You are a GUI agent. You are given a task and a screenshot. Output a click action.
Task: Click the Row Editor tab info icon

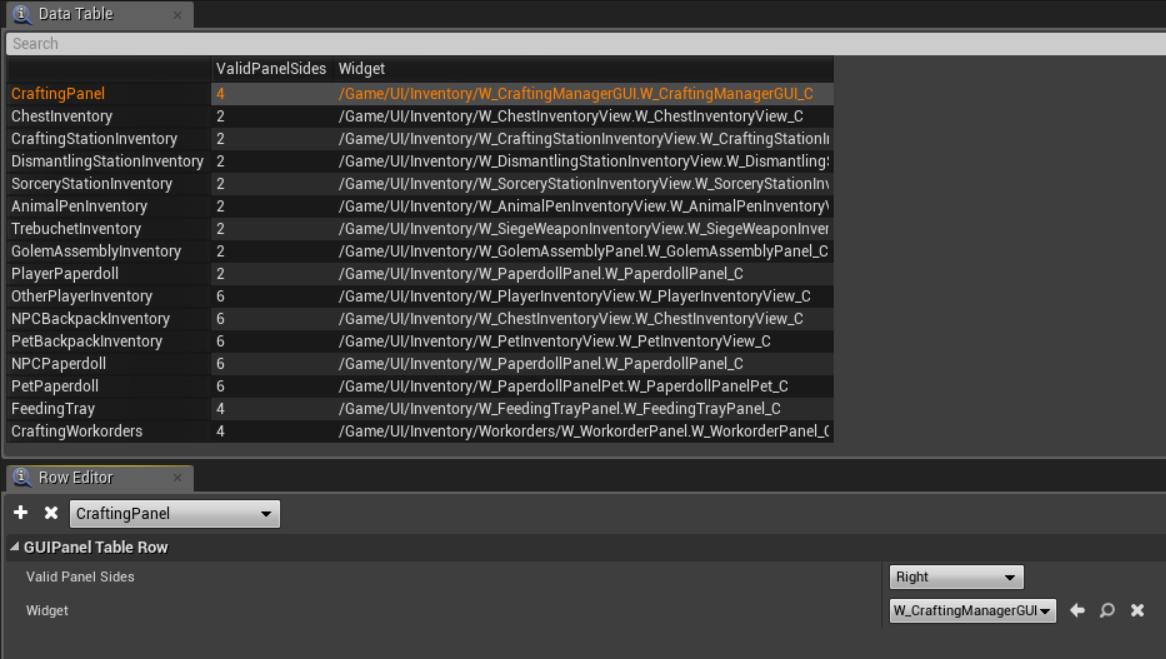point(22,478)
